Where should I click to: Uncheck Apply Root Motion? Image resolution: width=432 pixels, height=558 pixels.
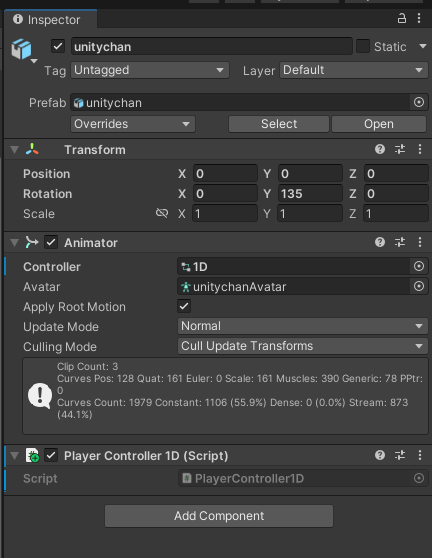point(184,306)
